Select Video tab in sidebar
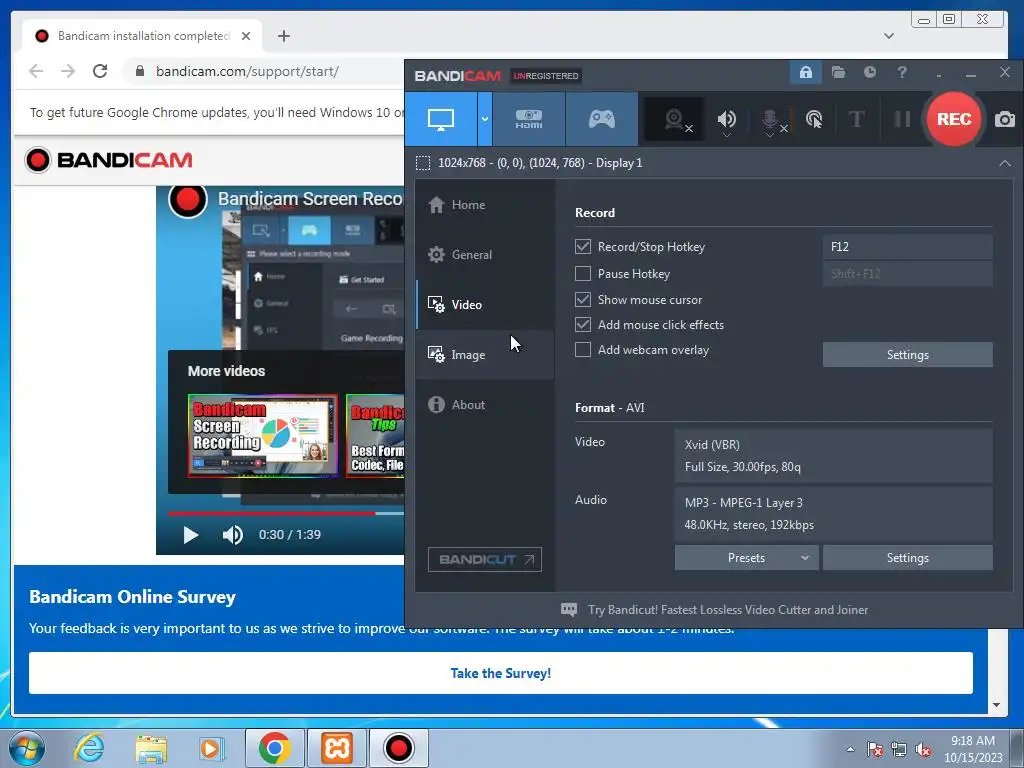The image size is (1024, 768). [485, 304]
